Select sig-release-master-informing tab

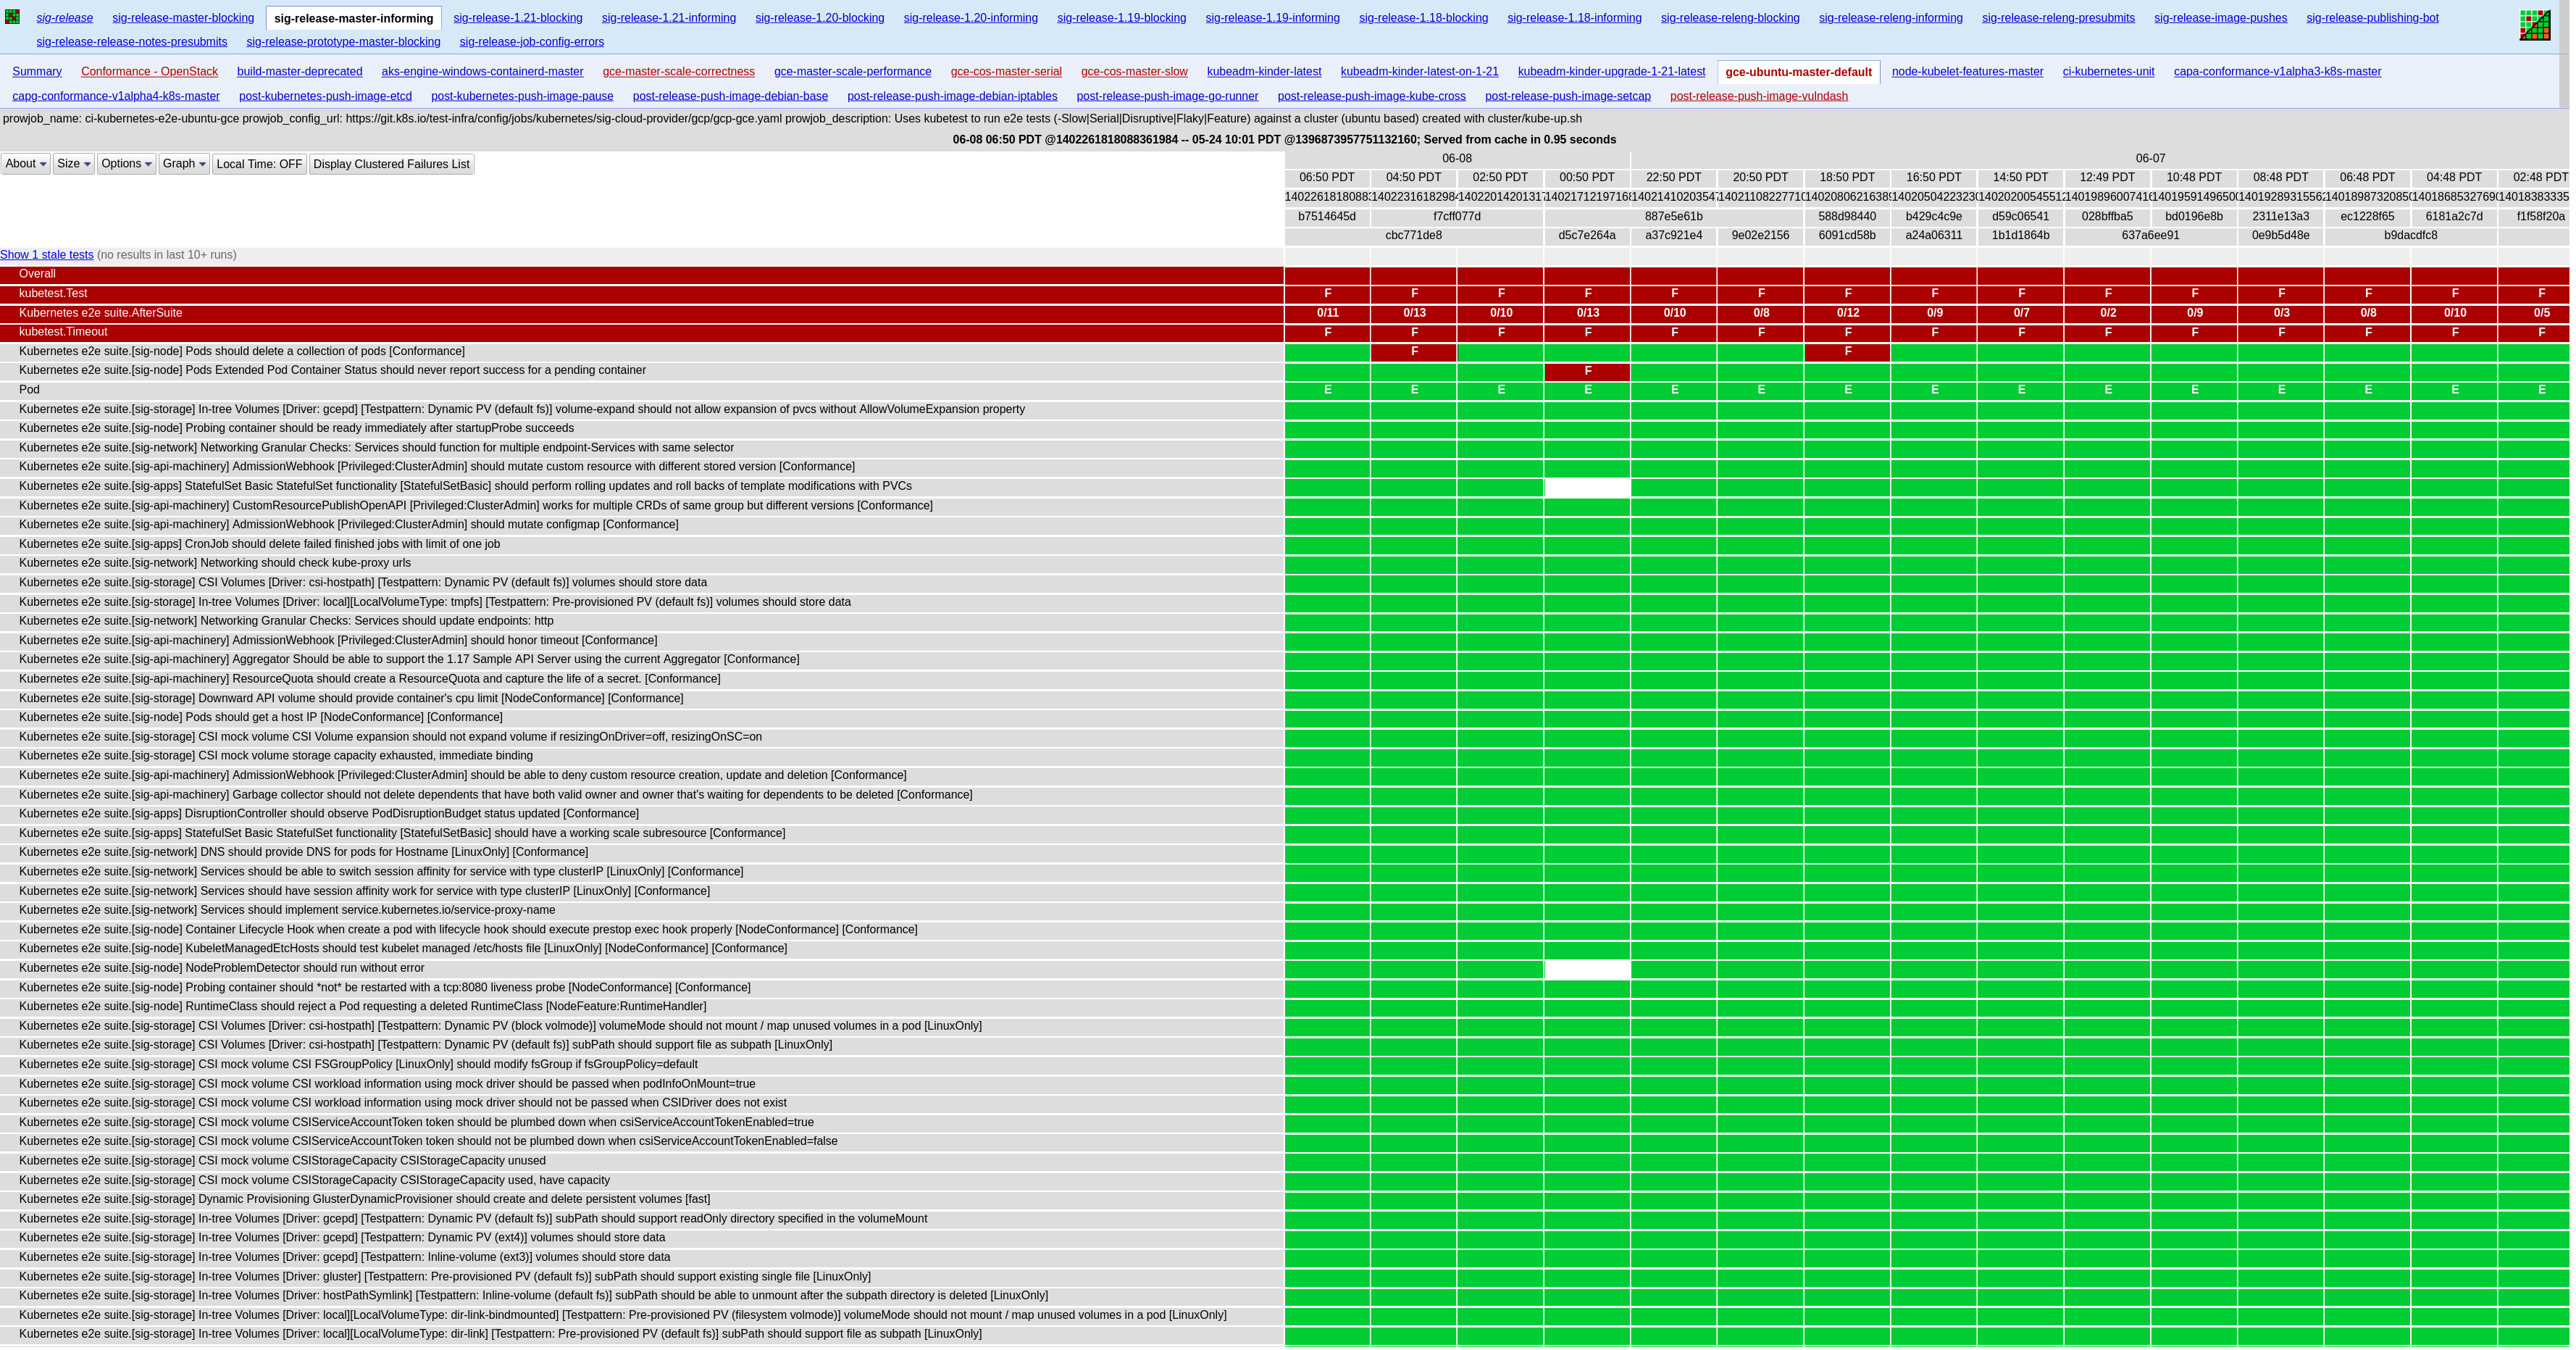[353, 18]
